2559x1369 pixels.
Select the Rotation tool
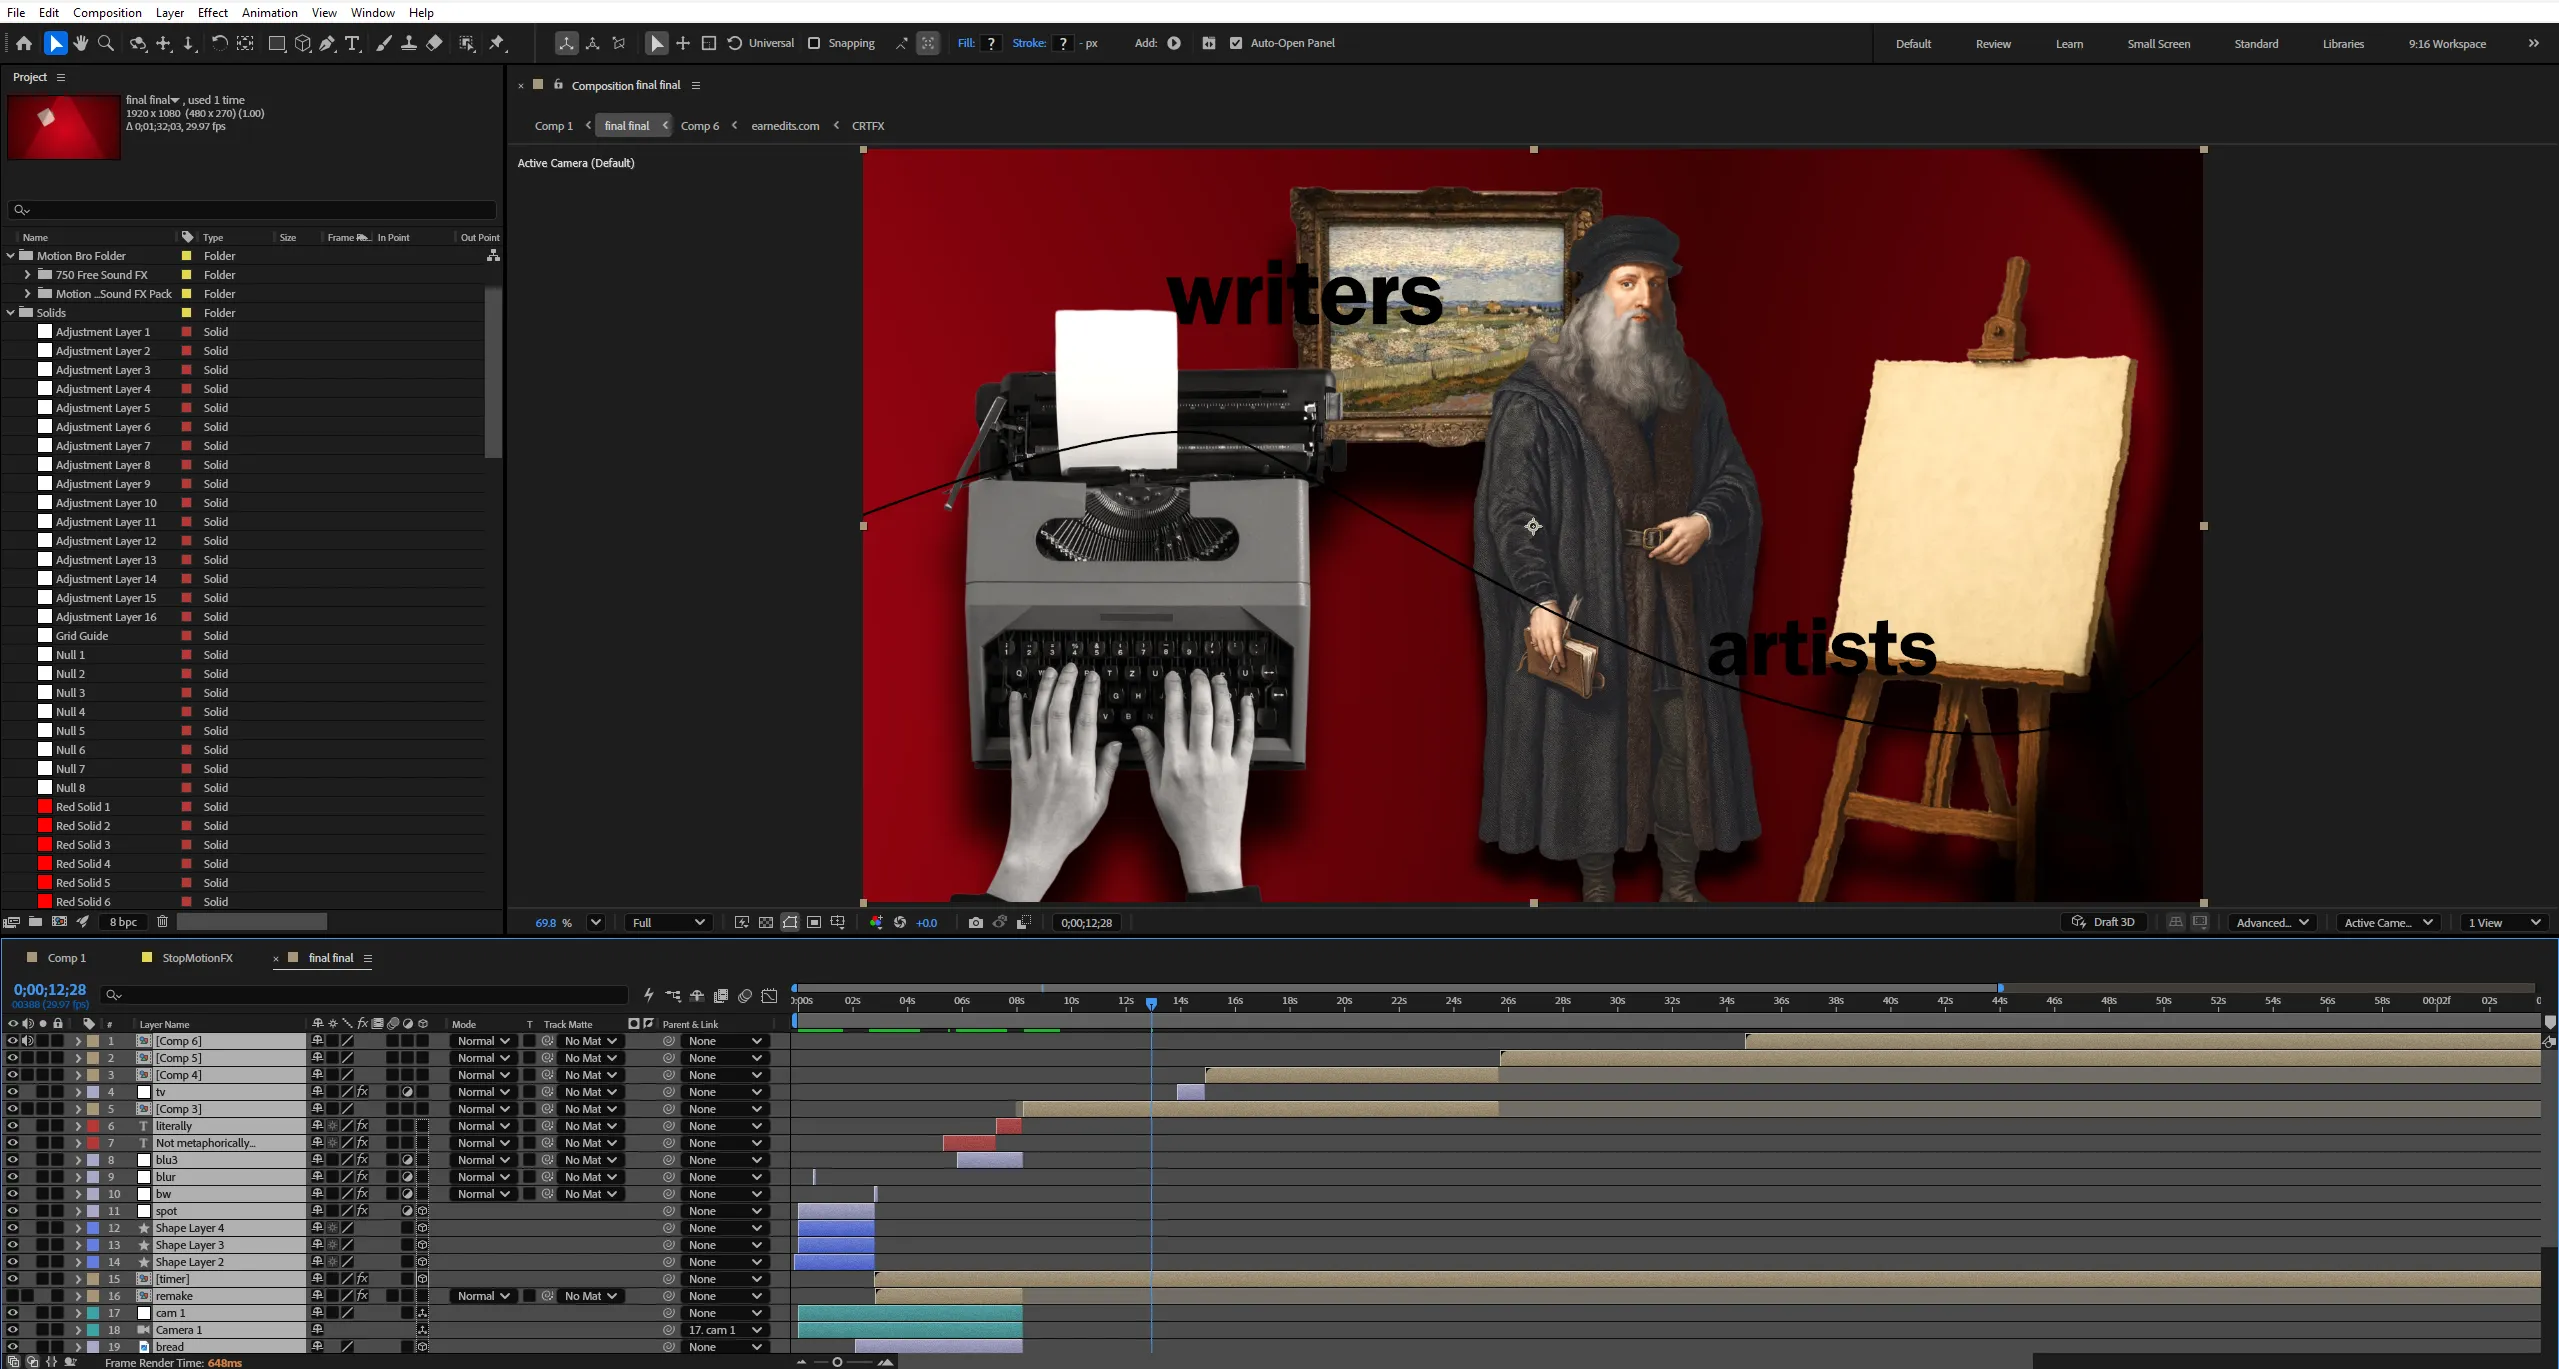[x=219, y=43]
